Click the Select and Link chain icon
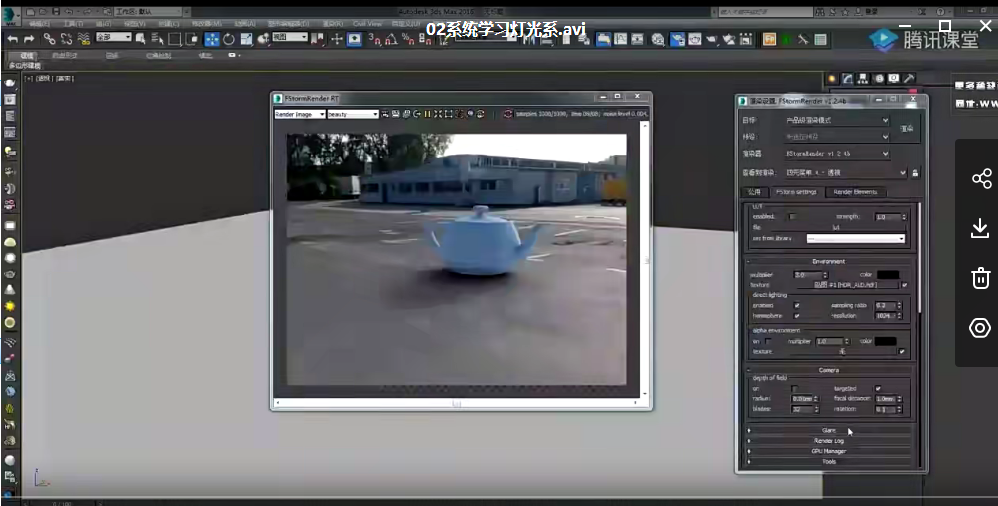The image size is (998, 506). pos(50,39)
